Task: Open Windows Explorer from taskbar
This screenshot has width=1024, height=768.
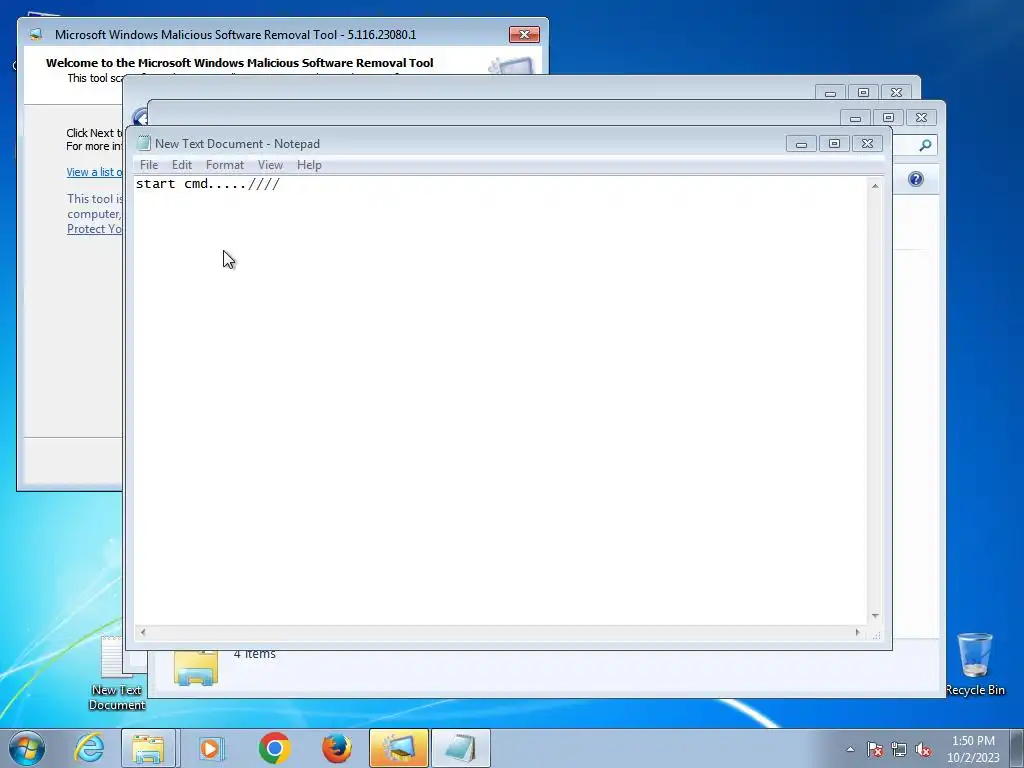Action: point(148,748)
